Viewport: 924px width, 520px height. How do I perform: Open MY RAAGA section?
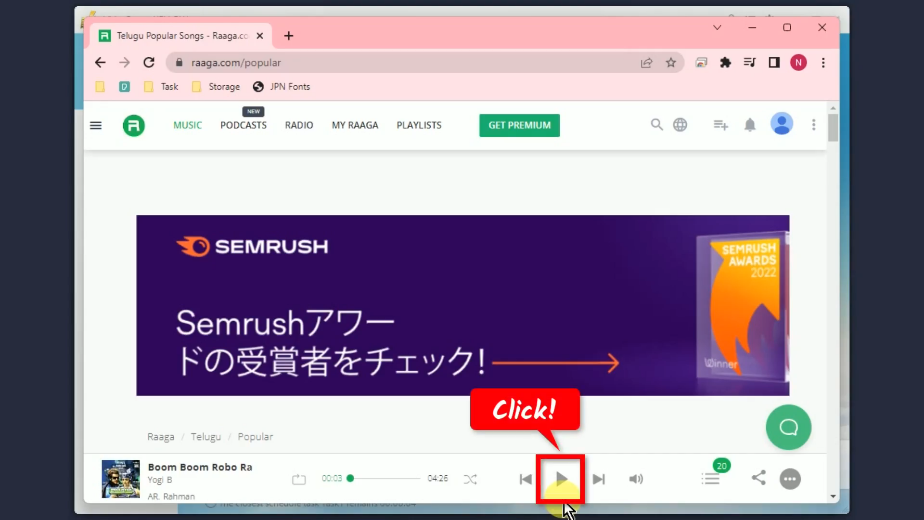(355, 125)
